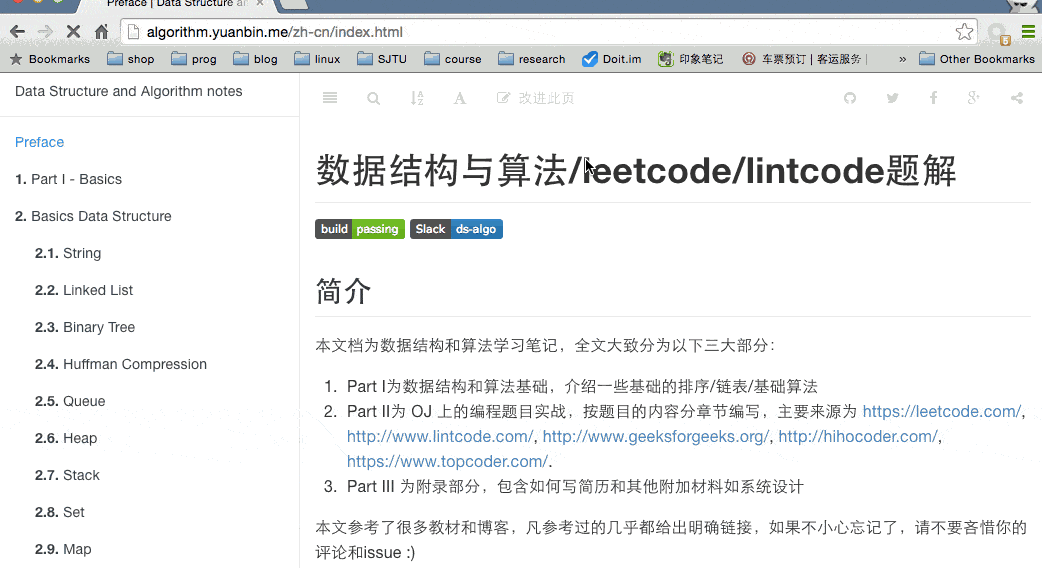The image size is (1042, 568).
Task: Open the research bookmarks folder
Action: pos(532,59)
